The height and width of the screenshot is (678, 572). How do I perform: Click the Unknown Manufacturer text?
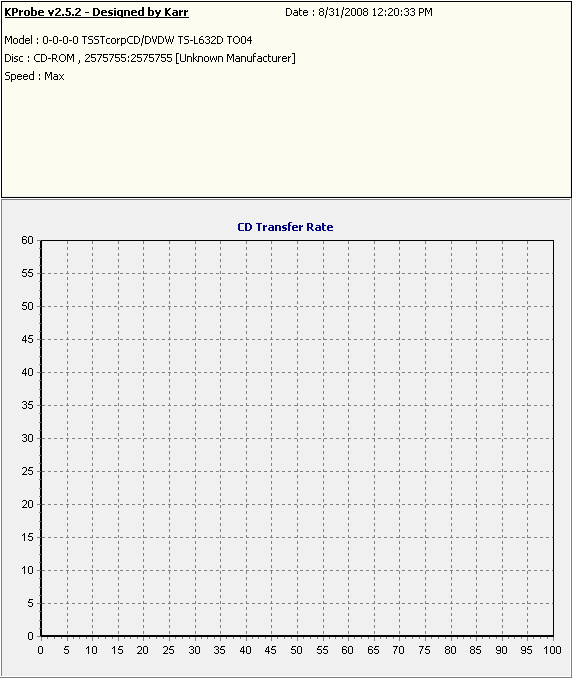236,58
